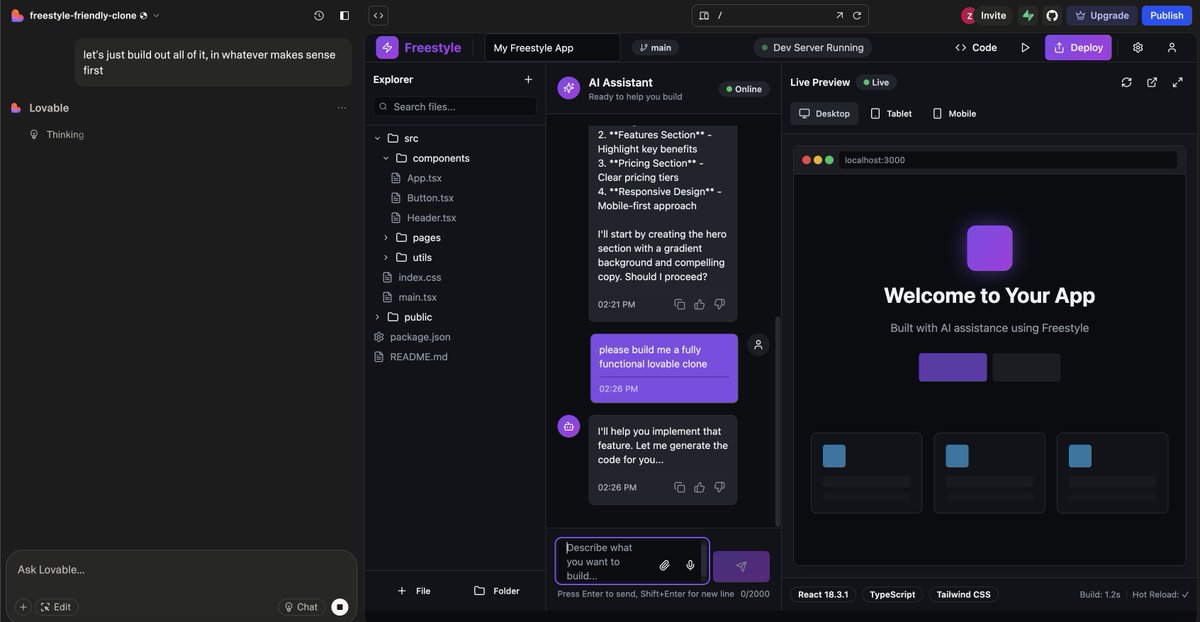Dislike the 02:26 PM assistant reply
1200x622 pixels.
719,487
